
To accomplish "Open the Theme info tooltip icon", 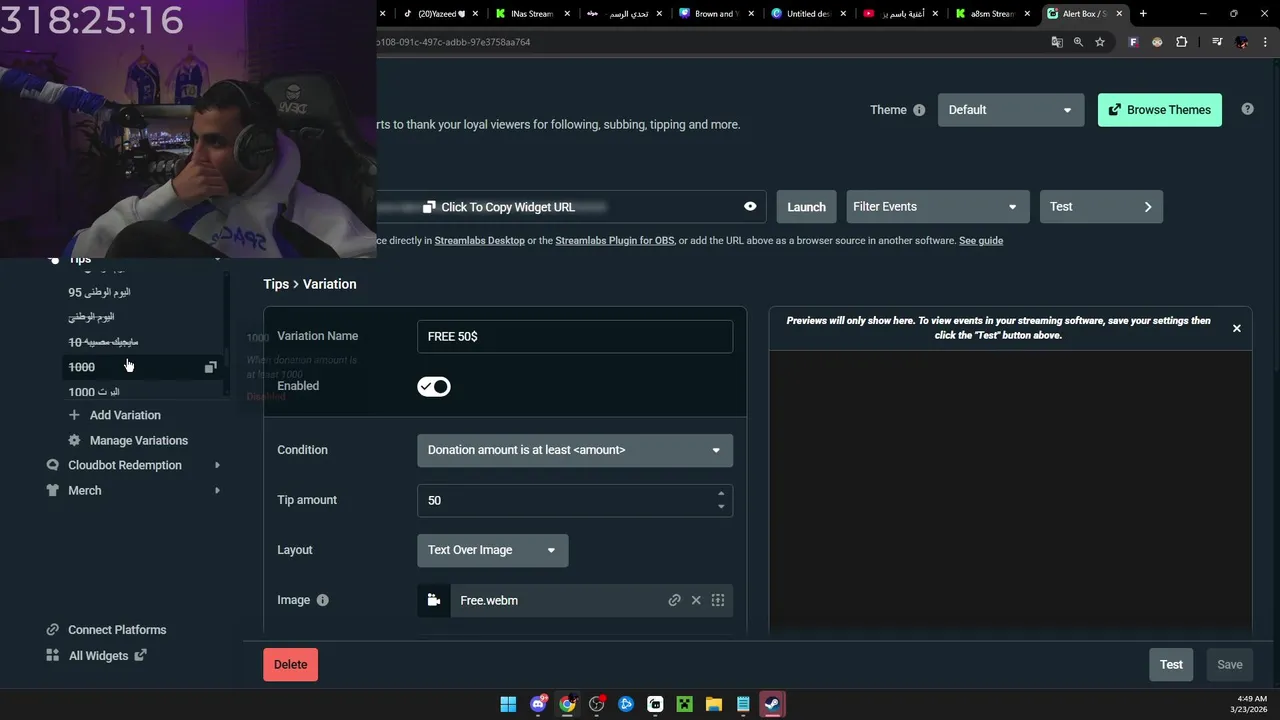I will pyautogui.click(x=919, y=110).
